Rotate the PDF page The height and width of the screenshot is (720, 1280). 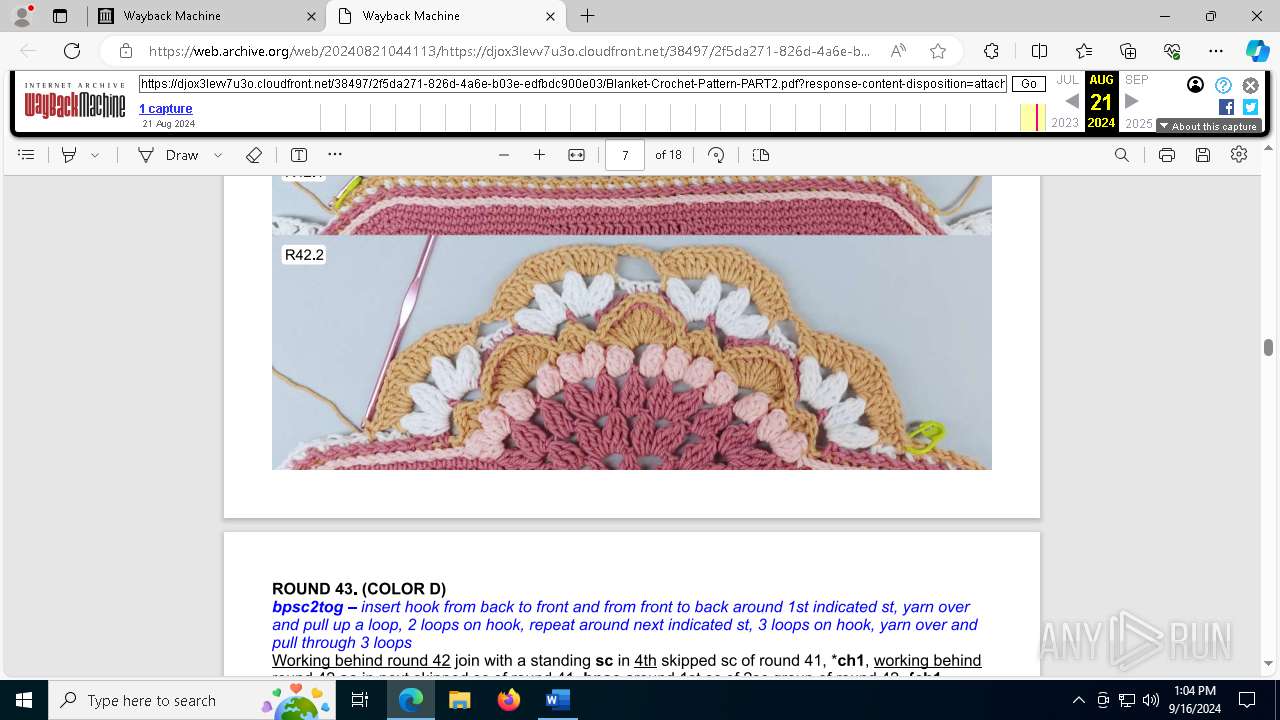click(716, 155)
